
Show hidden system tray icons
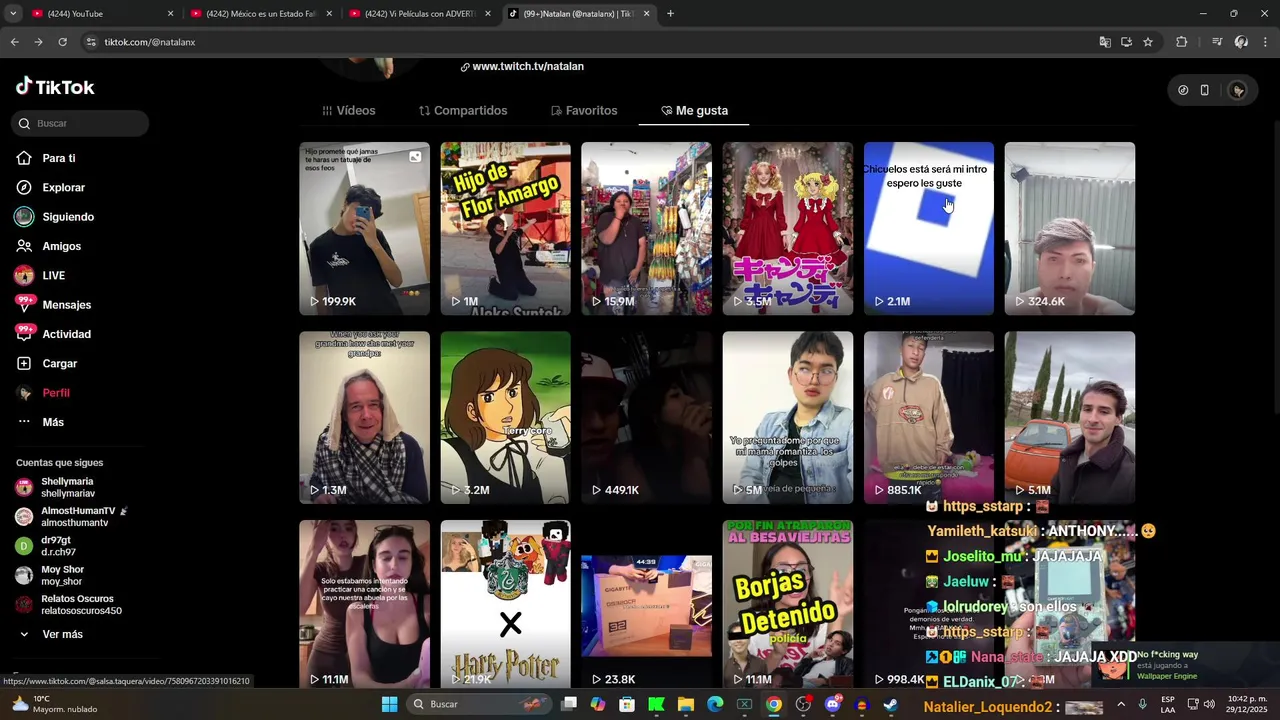click(1120, 704)
